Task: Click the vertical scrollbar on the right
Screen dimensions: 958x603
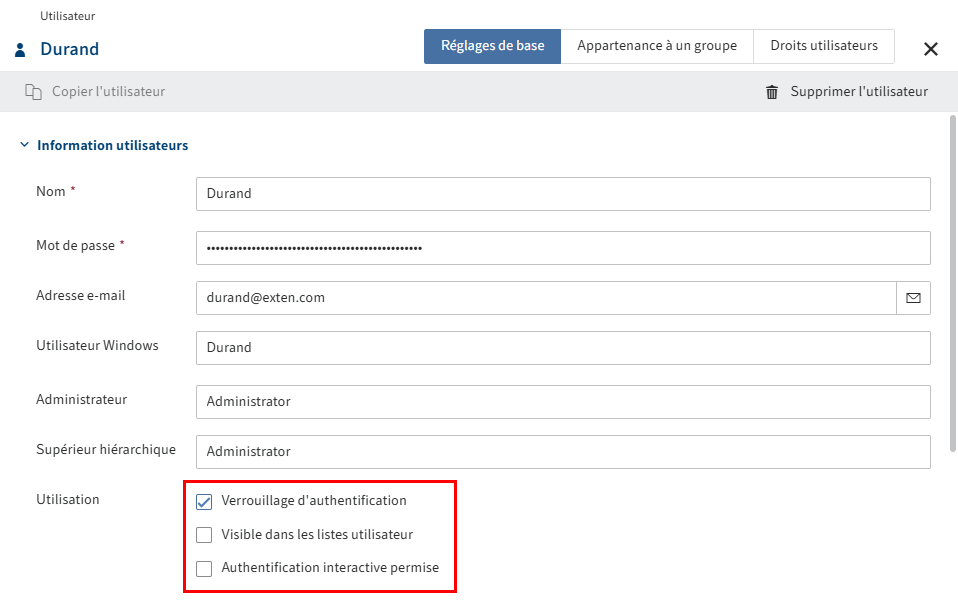Action: (x=952, y=280)
